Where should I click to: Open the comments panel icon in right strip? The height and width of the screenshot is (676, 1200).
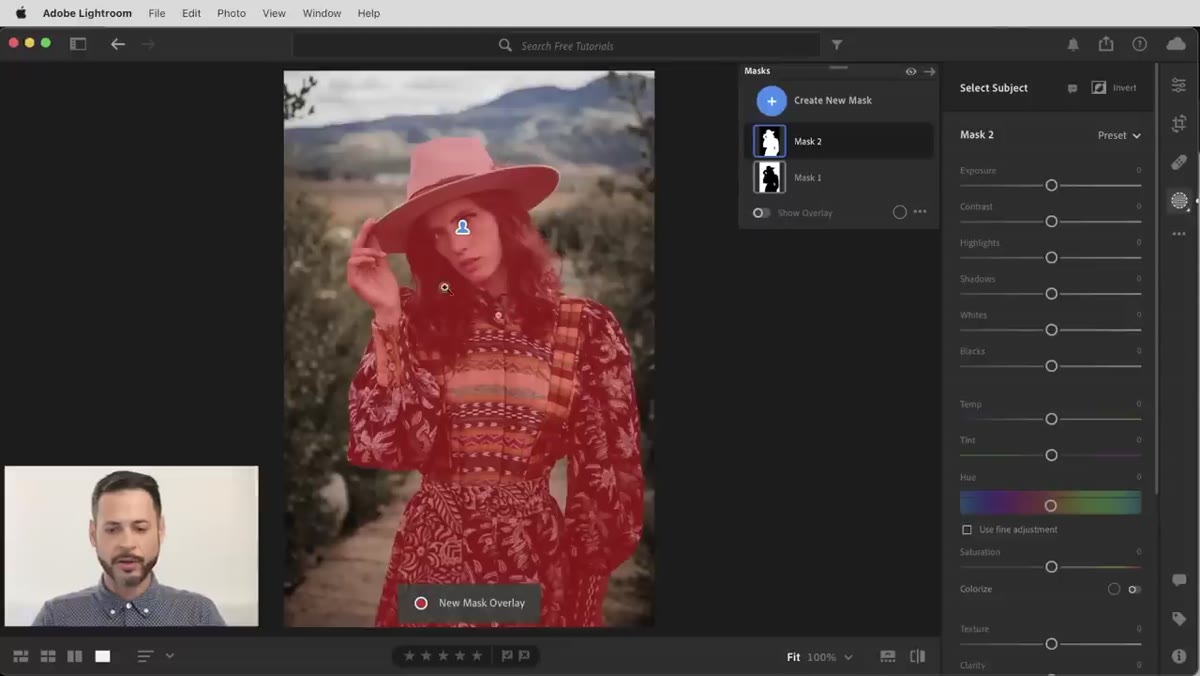tap(1179, 581)
